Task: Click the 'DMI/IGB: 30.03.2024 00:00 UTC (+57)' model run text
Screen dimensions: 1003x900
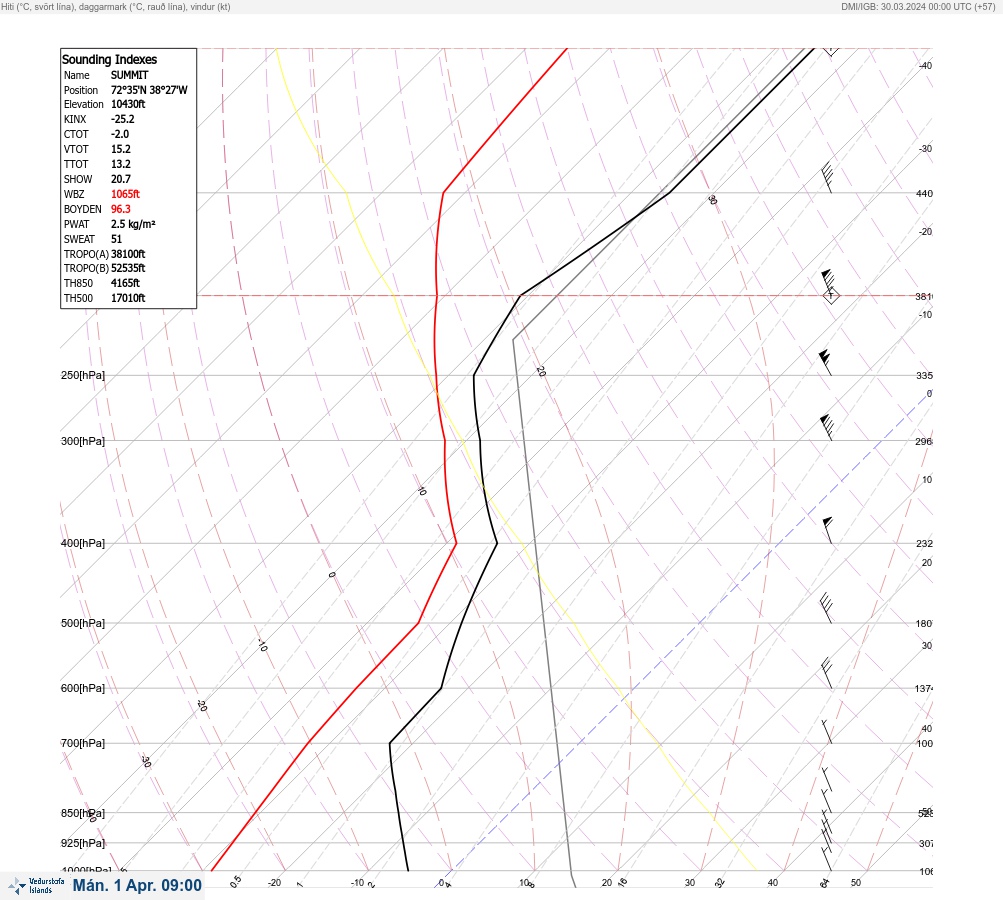Action: coord(918,6)
